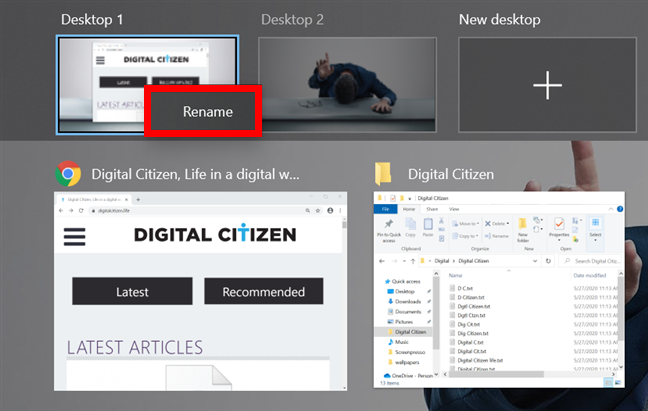648x411 pixels.
Task: Close the Digital Citizen Chrome tab
Action: click(x=126, y=200)
